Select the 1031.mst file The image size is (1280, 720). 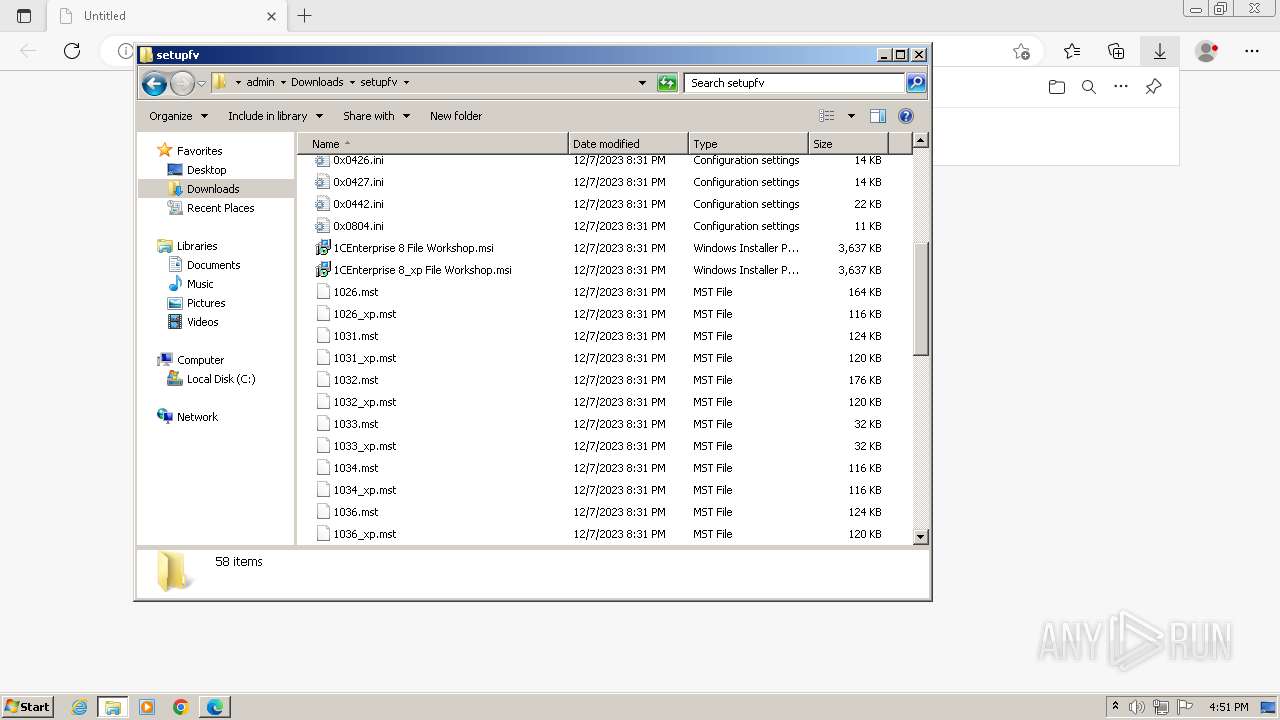click(355, 336)
